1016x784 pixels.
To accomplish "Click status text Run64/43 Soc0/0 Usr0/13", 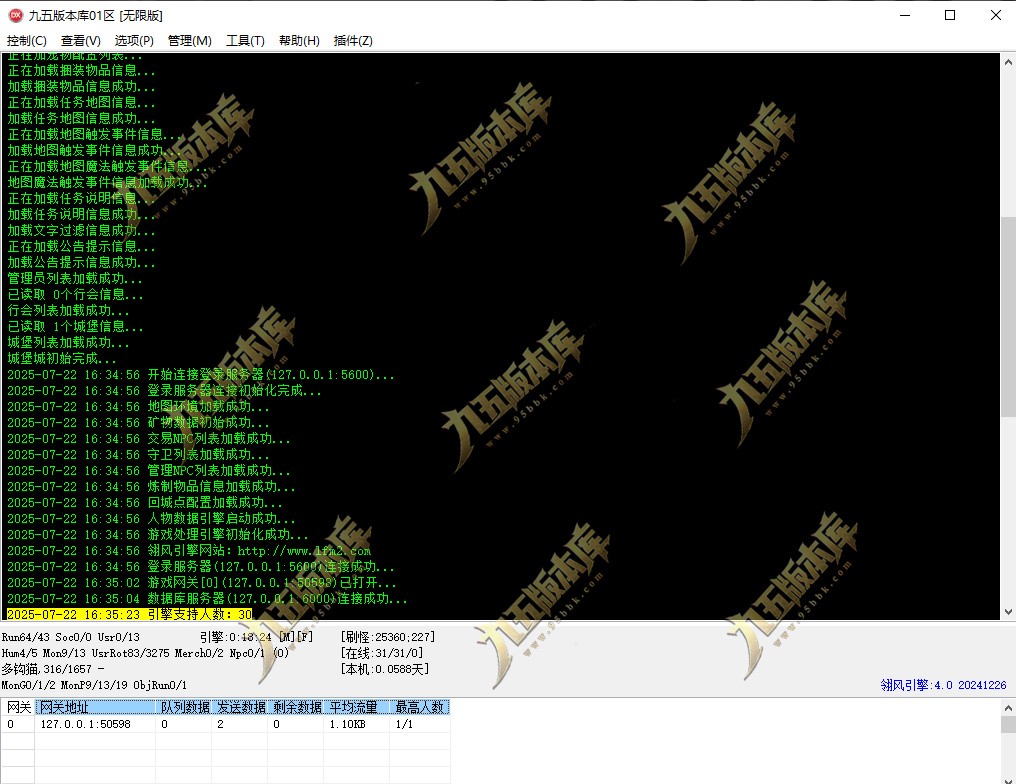I will (71, 637).
